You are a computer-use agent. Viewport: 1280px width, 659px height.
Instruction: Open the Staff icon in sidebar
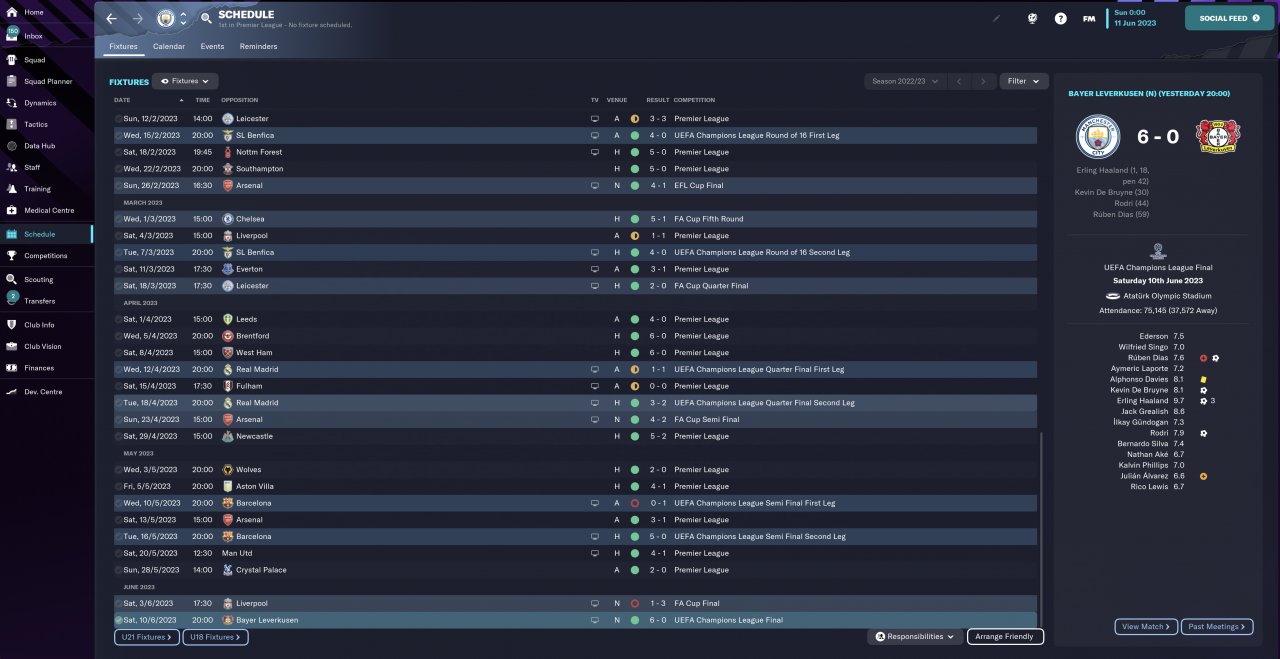pyautogui.click(x=12, y=167)
